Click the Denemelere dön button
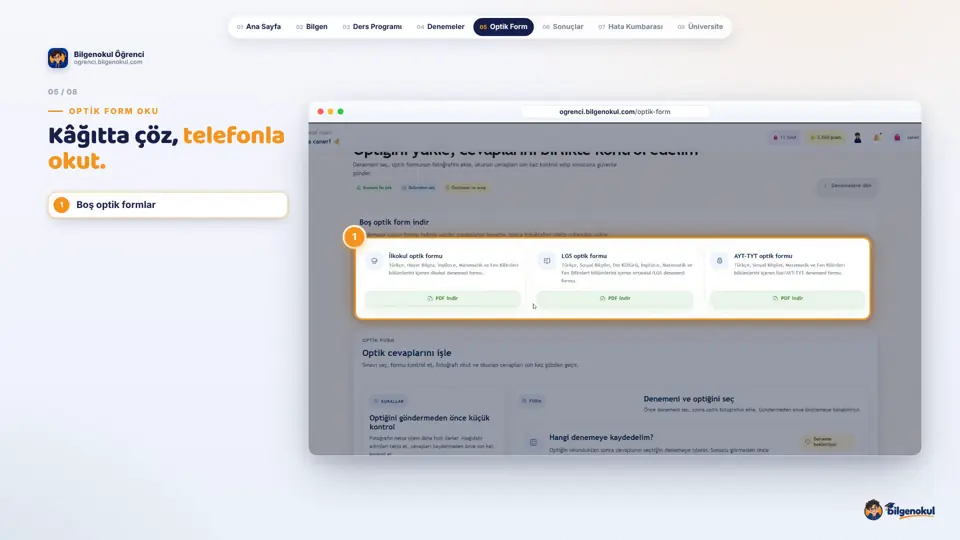Screen dimensions: 960x540 point(847,186)
